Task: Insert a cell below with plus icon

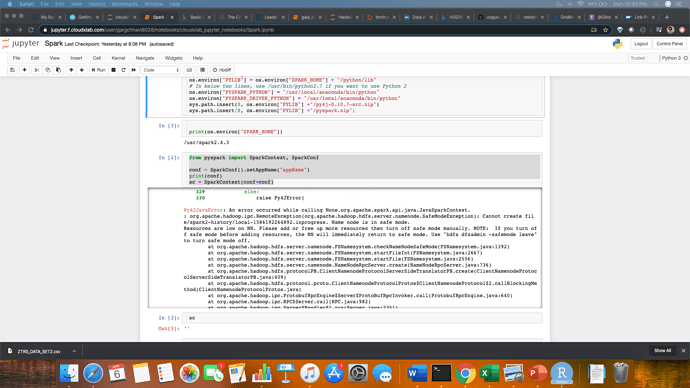Action: tap(25, 70)
